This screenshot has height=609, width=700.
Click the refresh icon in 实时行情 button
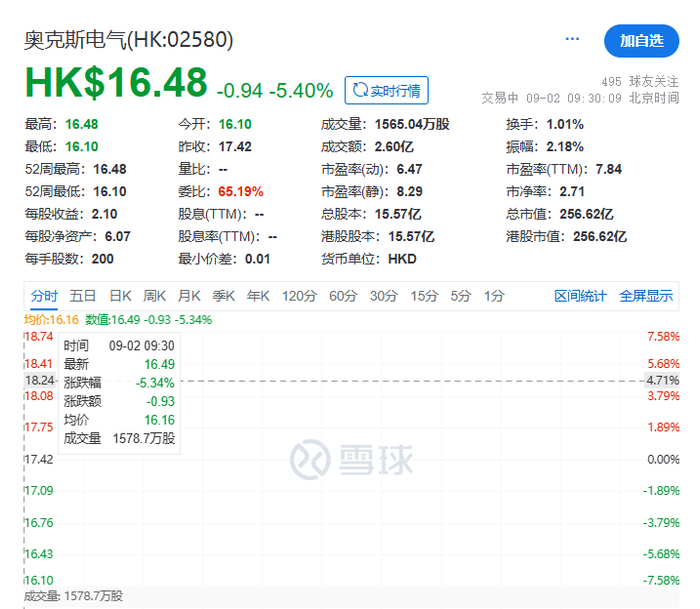tap(360, 90)
